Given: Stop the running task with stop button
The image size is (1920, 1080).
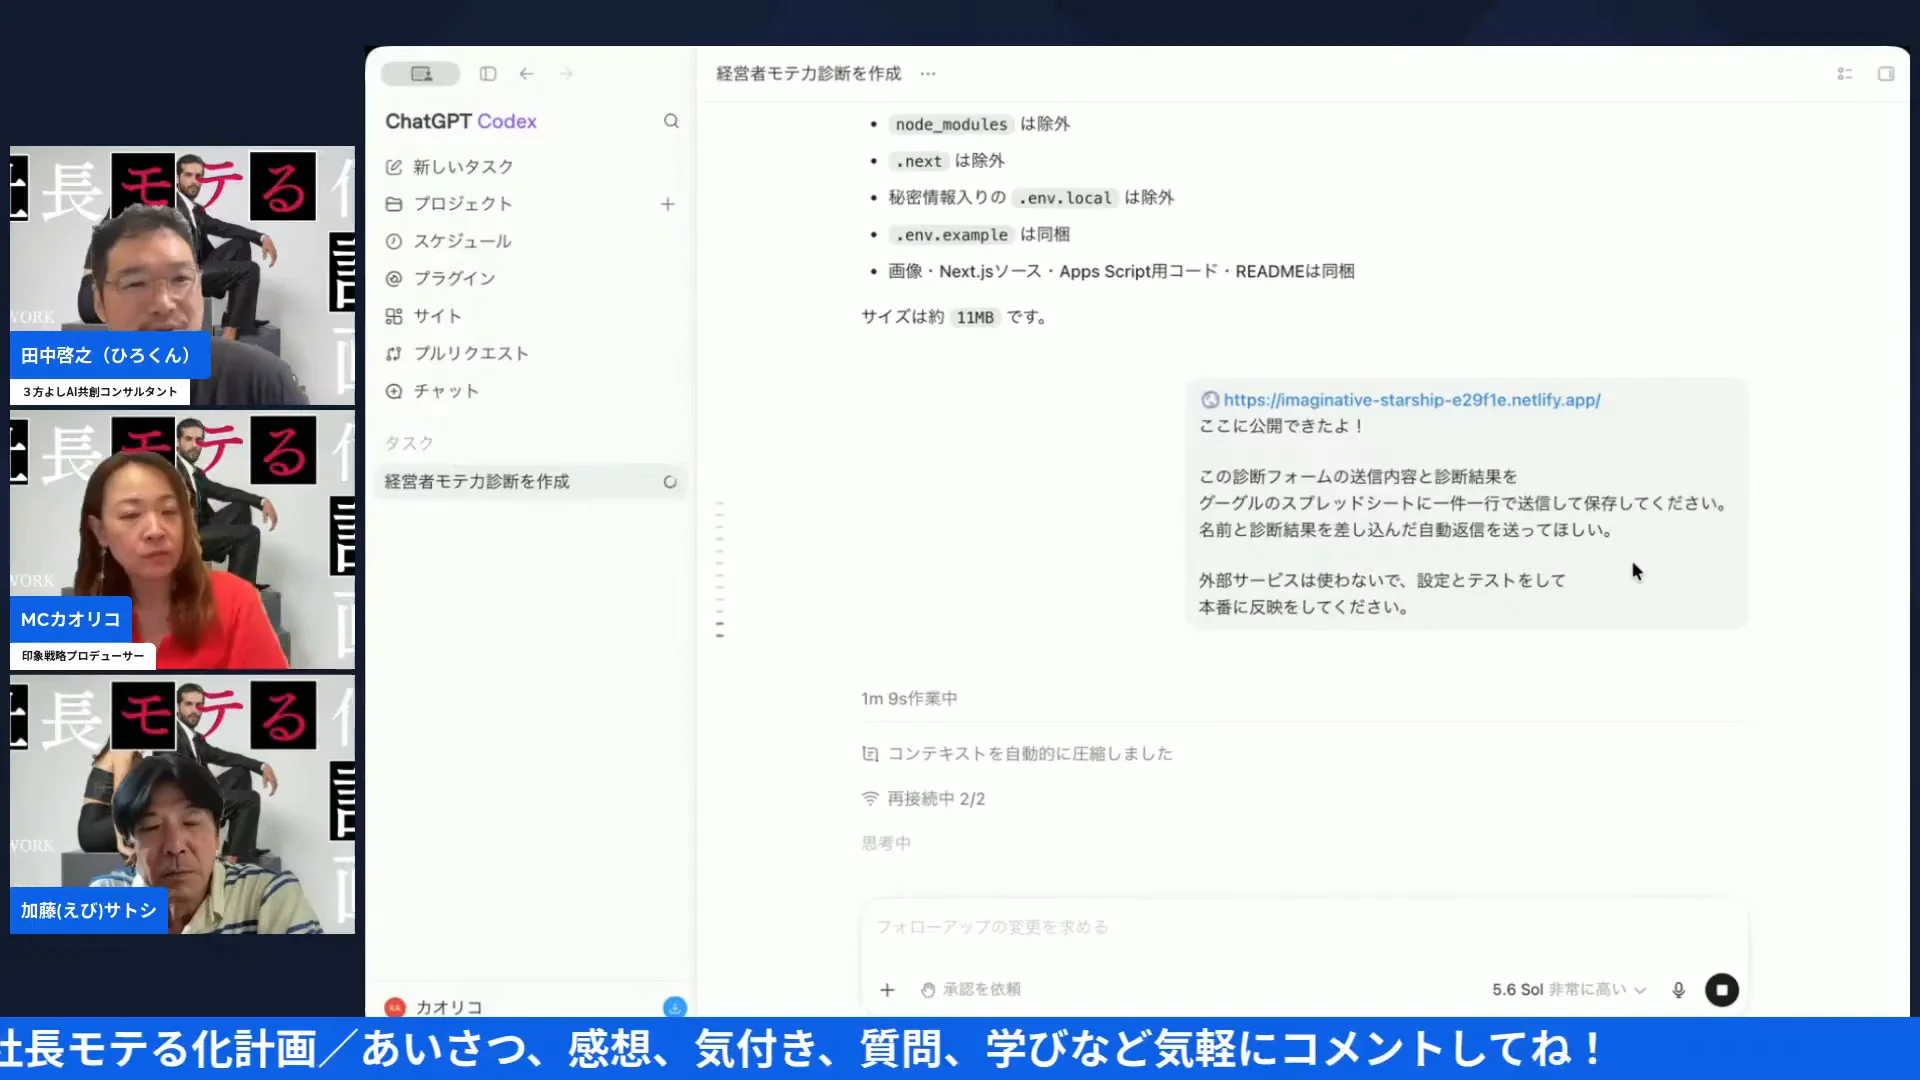Looking at the screenshot, I should (x=1722, y=990).
